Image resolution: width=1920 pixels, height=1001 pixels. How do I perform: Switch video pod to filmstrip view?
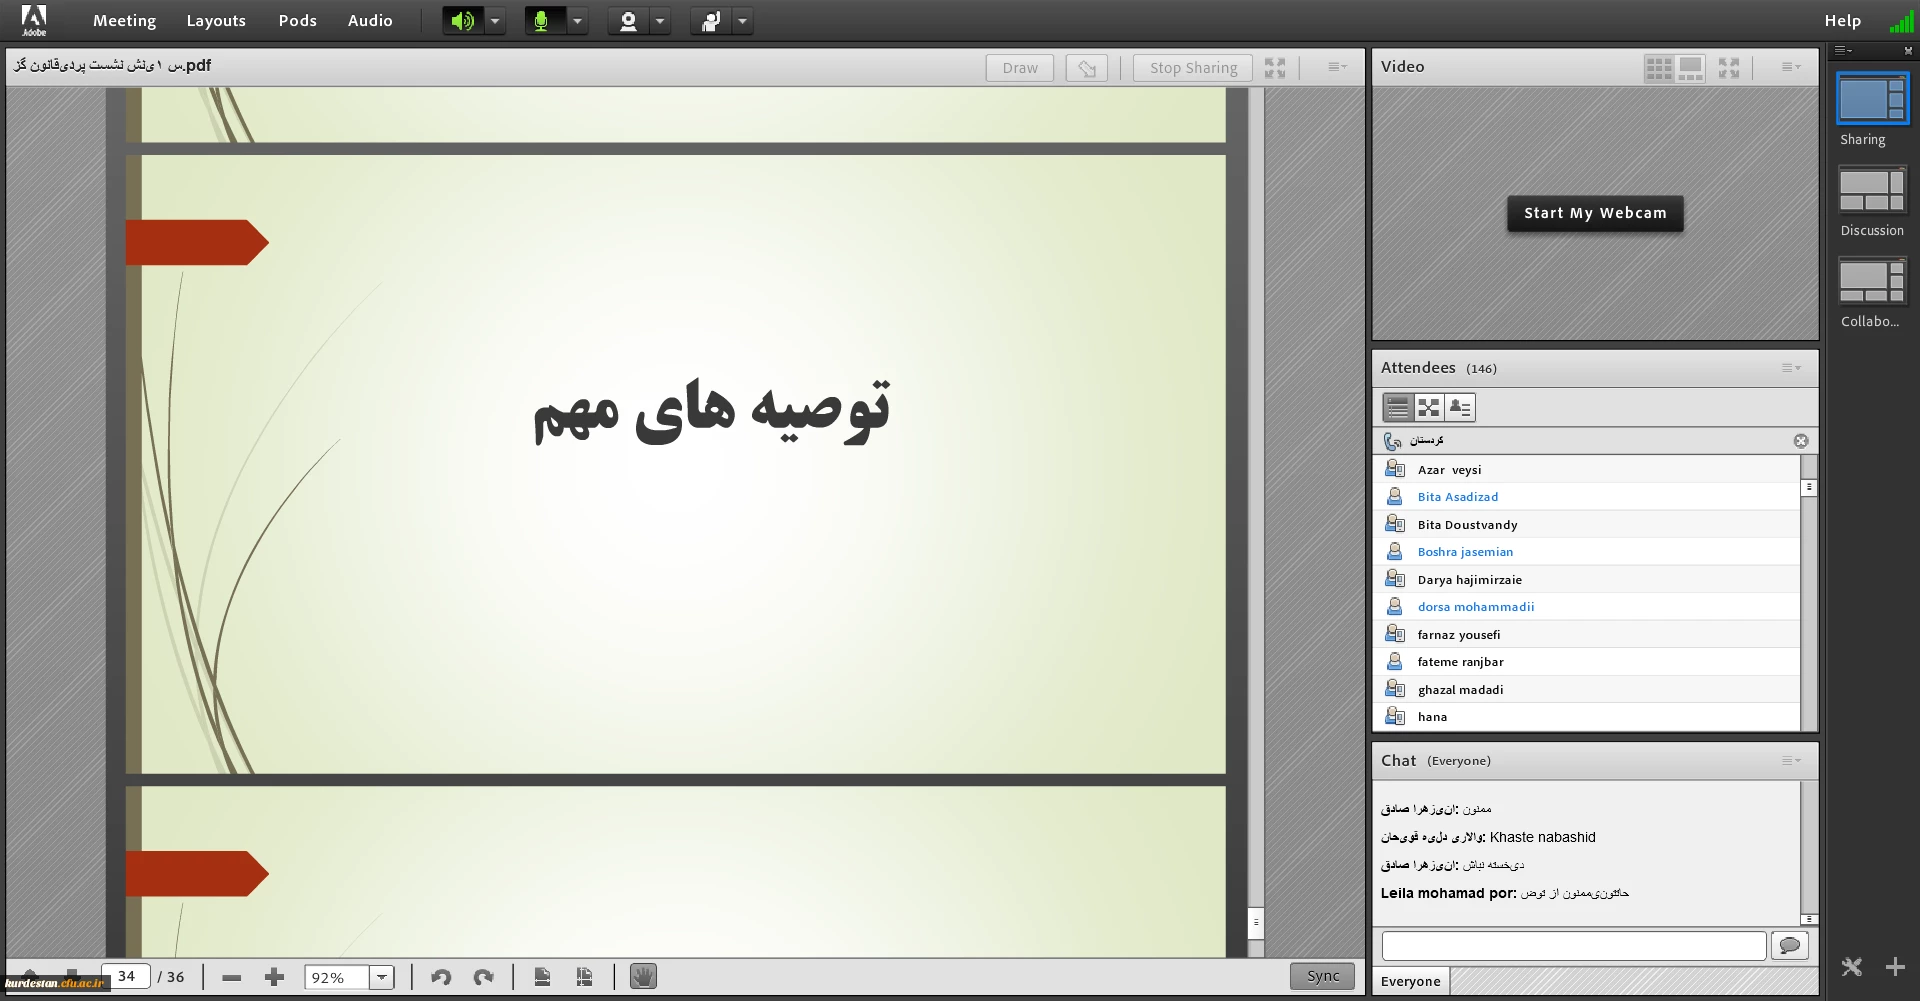1690,68
